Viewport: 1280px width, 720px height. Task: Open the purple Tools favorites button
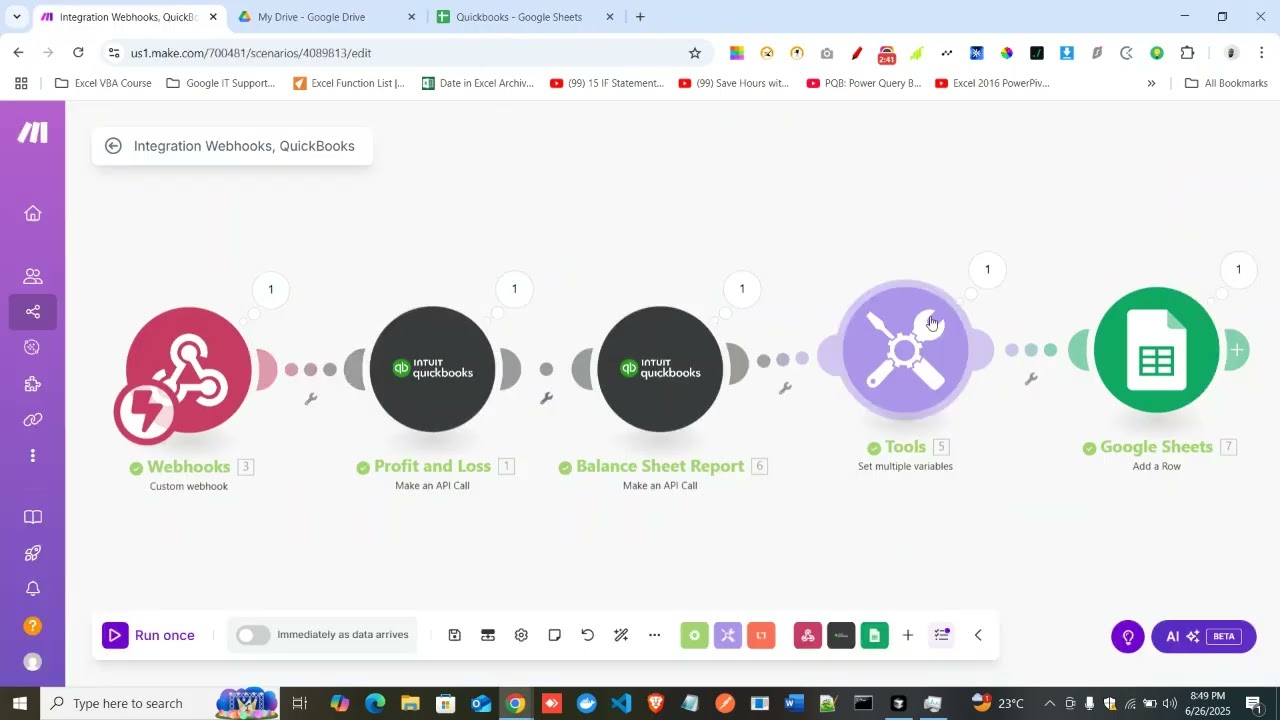tap(728, 635)
